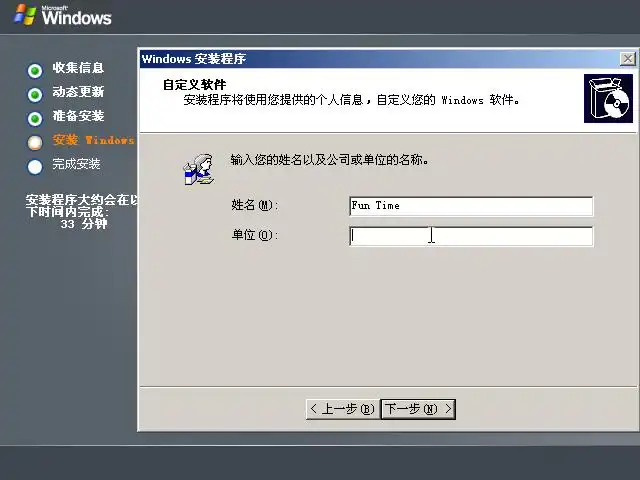Click the 完成安装 step label
Screen dimensions: 640x480
point(76,164)
